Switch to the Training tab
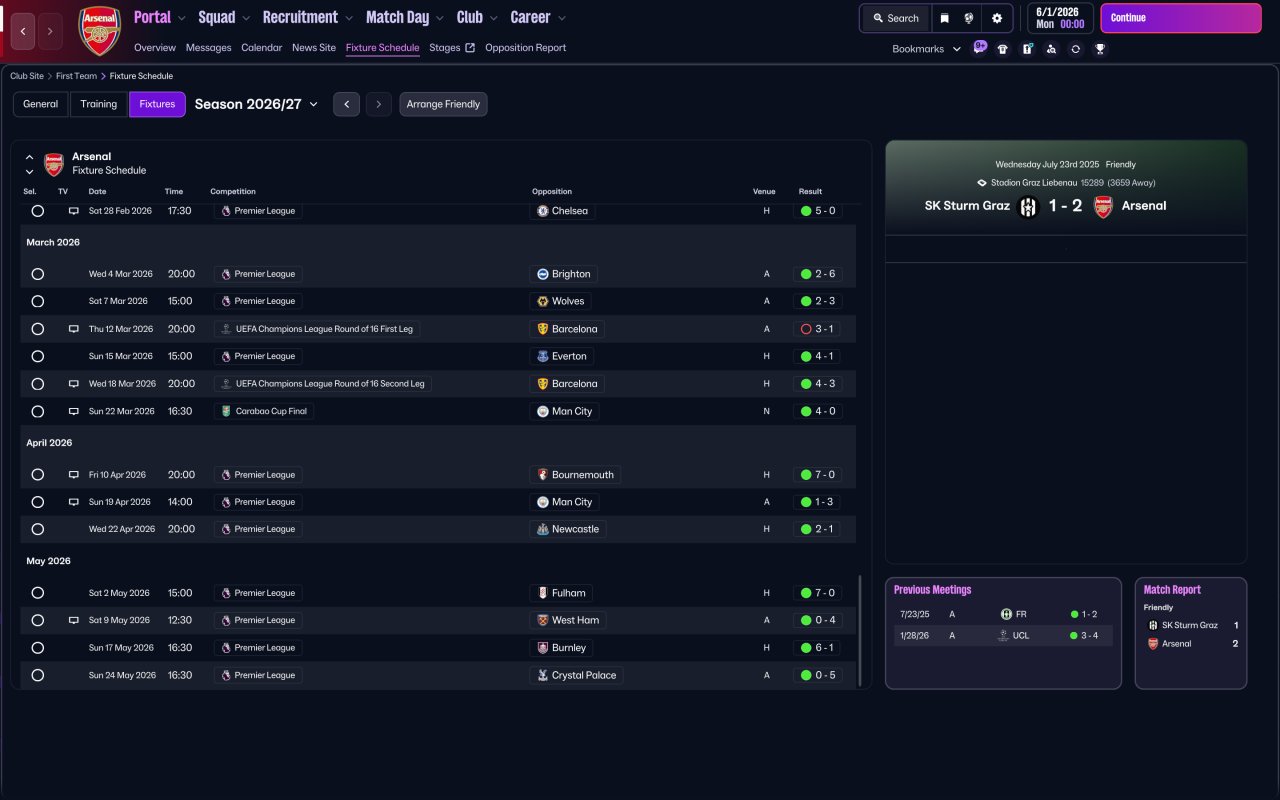Image resolution: width=1280 pixels, height=800 pixels. click(x=99, y=104)
